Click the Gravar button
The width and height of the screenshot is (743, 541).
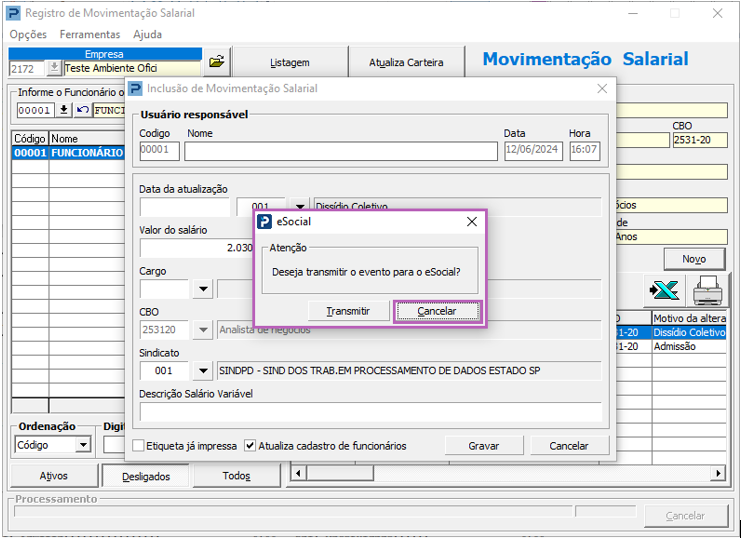[483, 446]
